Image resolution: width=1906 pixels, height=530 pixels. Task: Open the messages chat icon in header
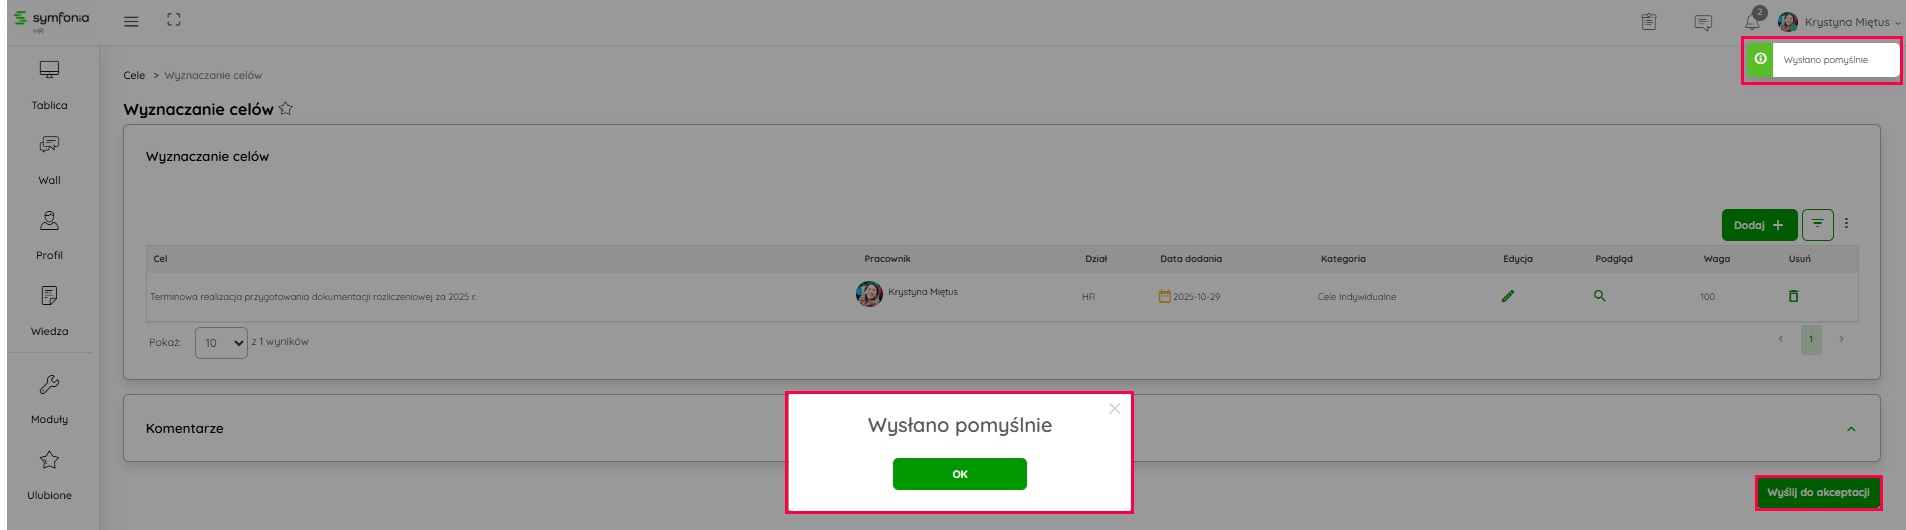pyautogui.click(x=1703, y=22)
